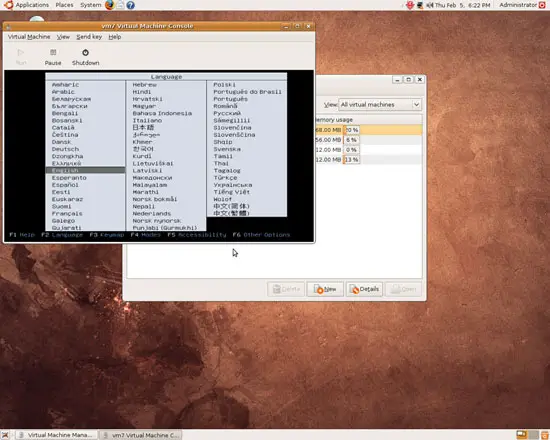Launch Firefox from the top panel
Screen dimensions: 550x440
tap(109, 5)
